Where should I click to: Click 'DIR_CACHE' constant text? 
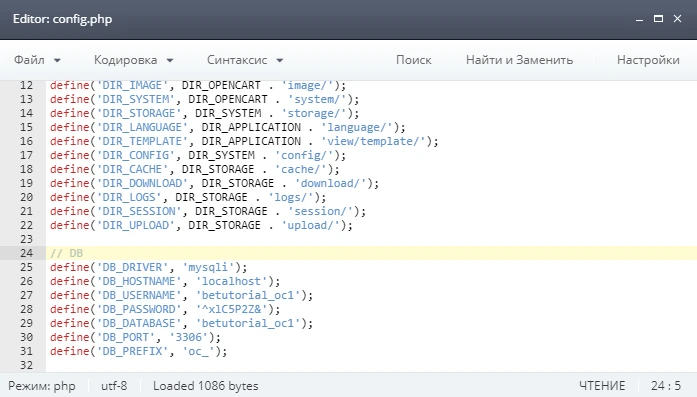pos(132,169)
